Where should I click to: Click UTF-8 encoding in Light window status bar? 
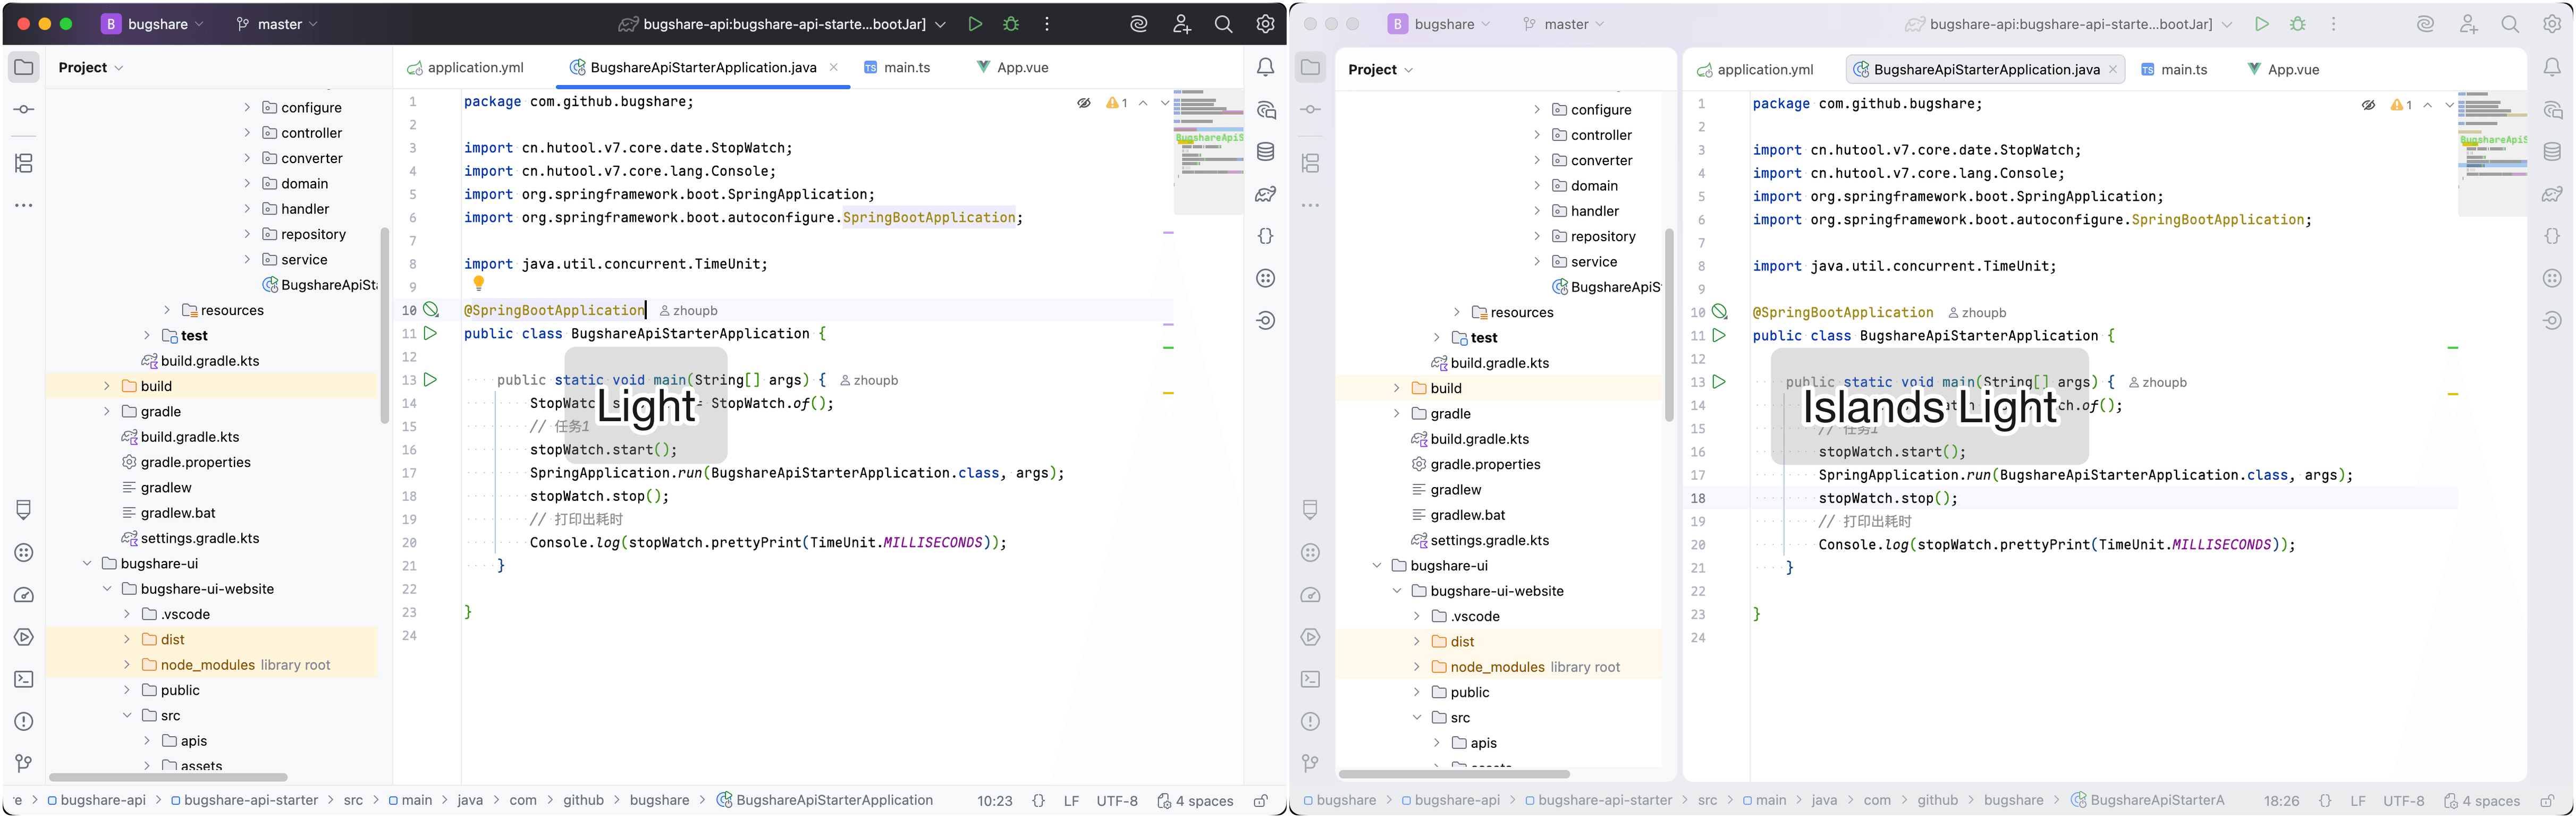coord(1117,801)
